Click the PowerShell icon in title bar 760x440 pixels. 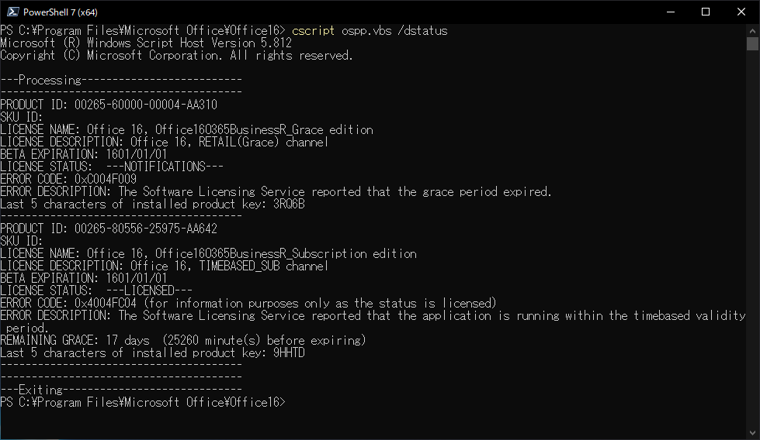tap(11, 11)
